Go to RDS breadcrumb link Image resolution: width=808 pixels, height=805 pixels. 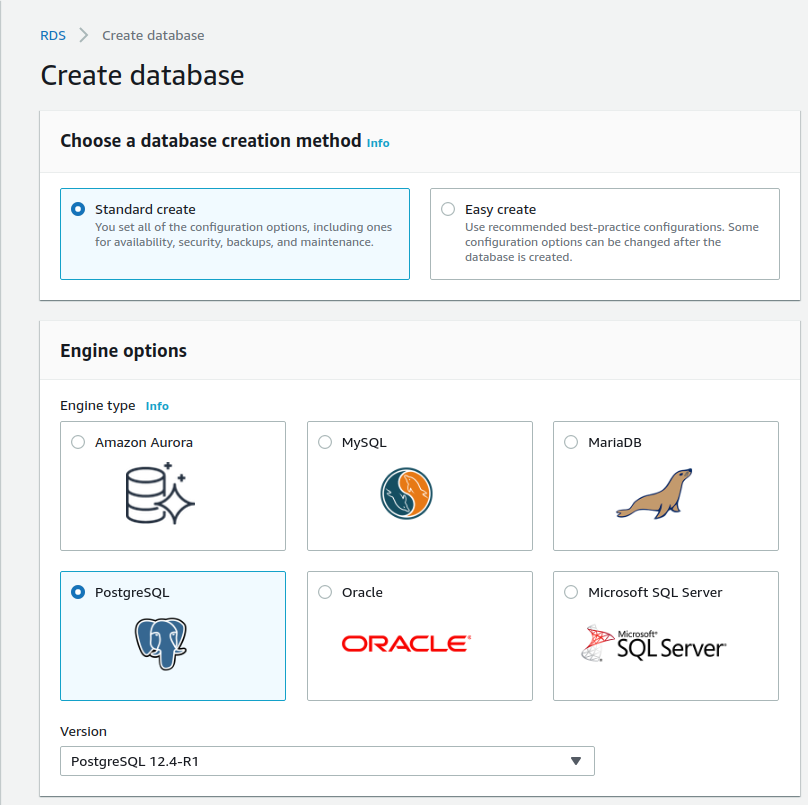(53, 36)
